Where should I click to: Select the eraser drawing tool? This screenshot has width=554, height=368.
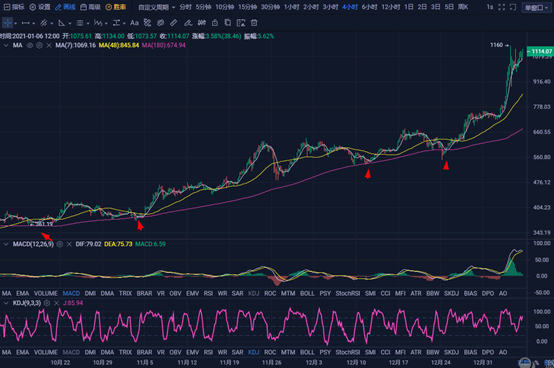pyautogui.click(x=188, y=23)
